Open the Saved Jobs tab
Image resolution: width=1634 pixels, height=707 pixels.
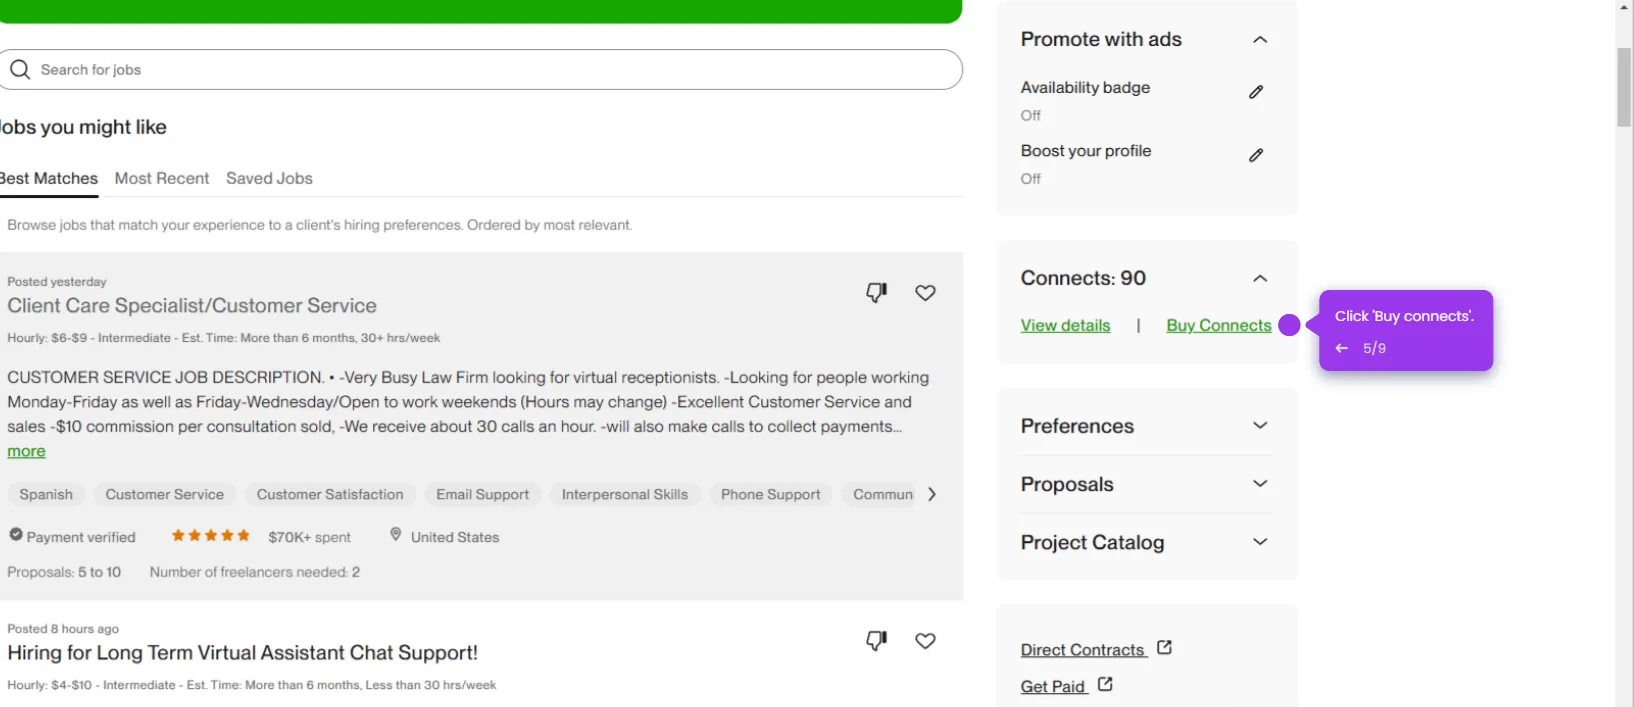coord(268,178)
